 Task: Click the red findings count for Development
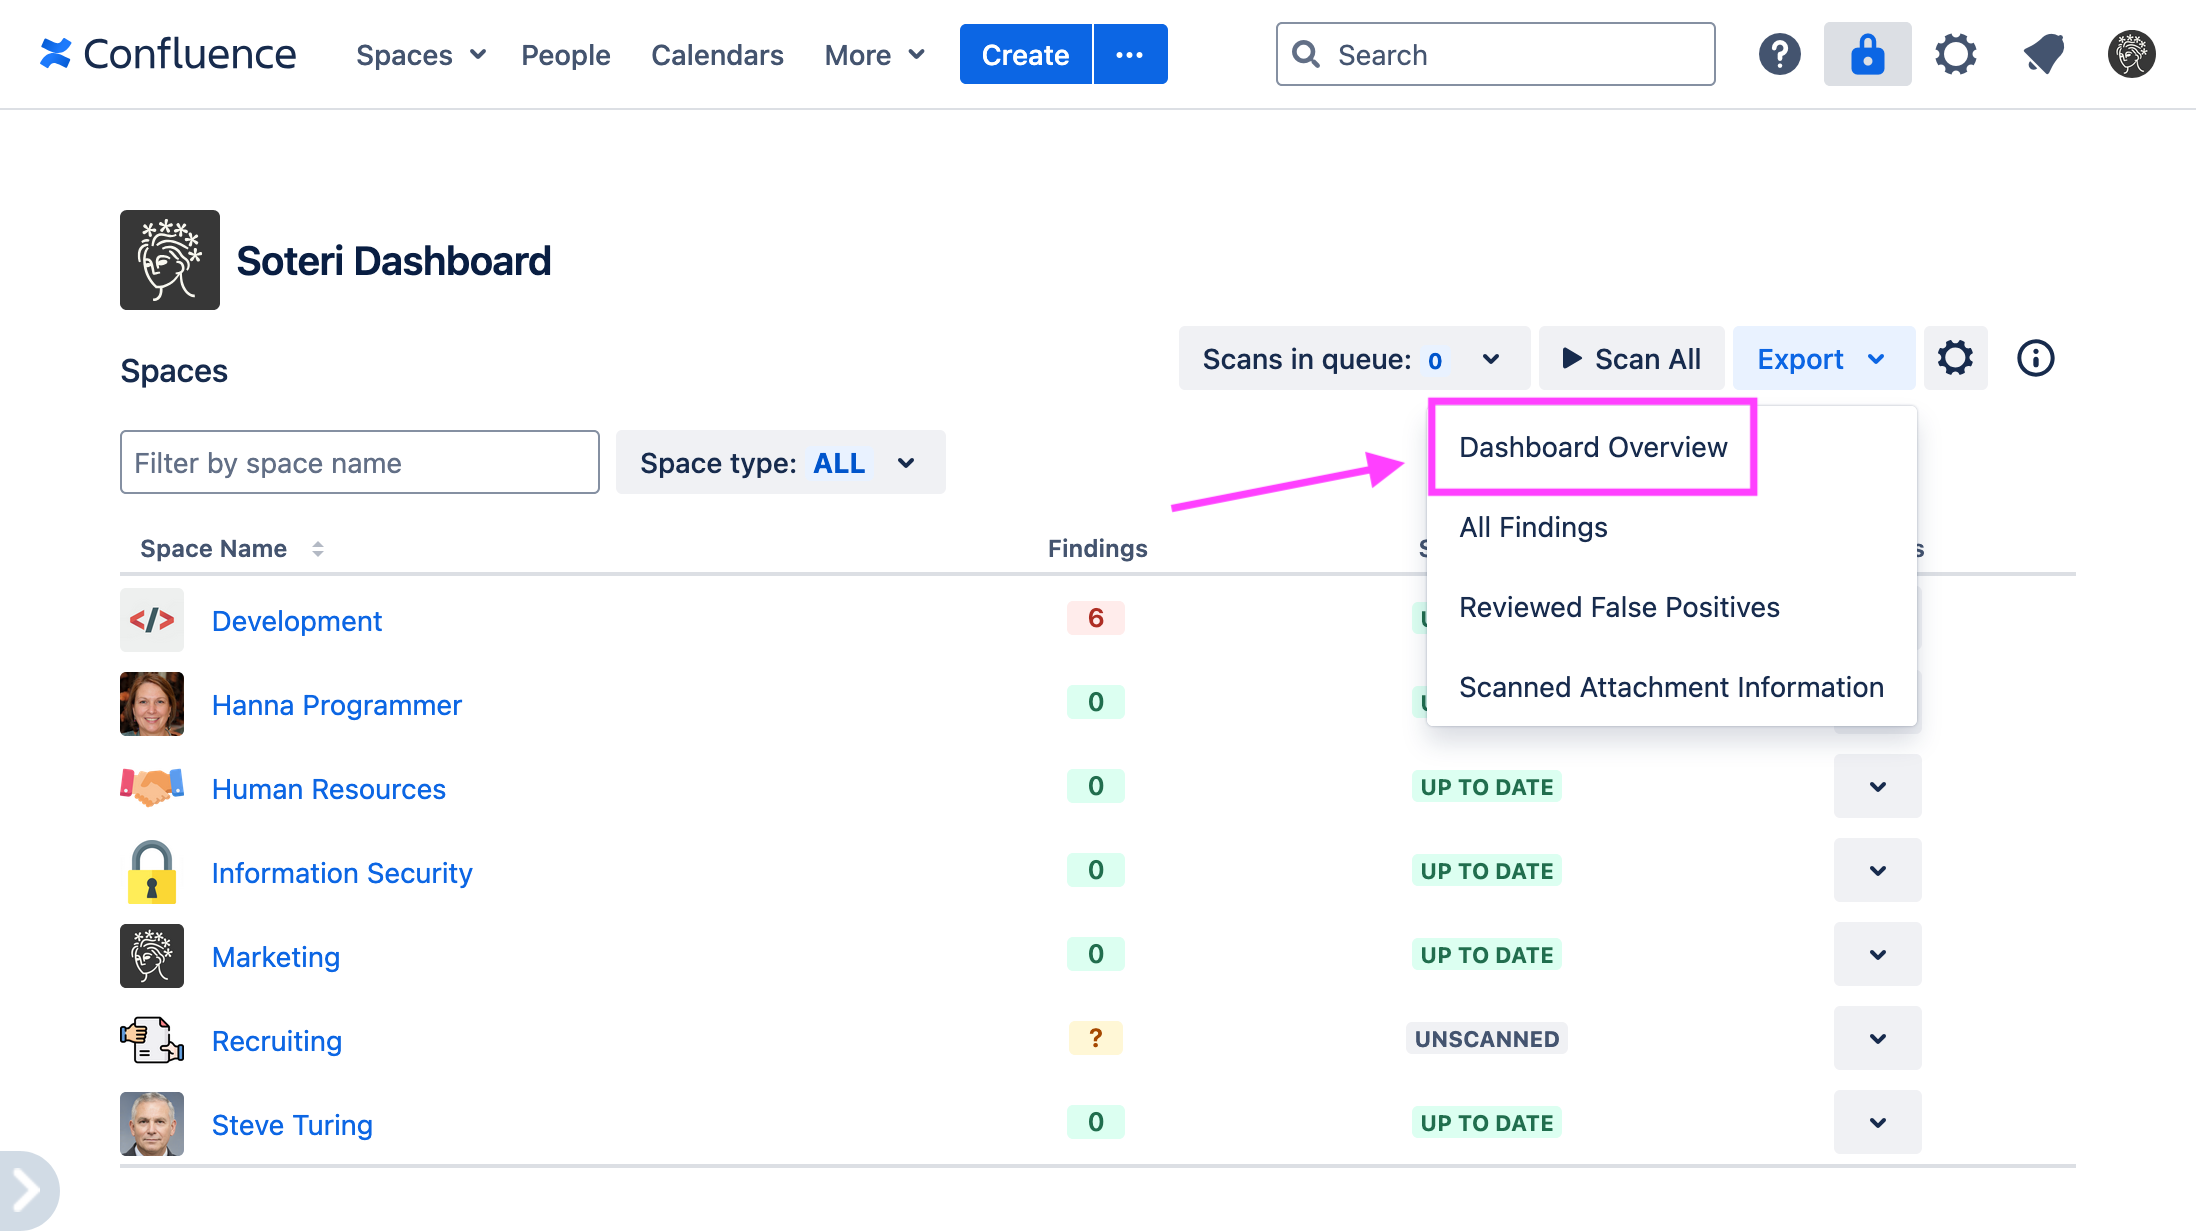[1095, 618]
